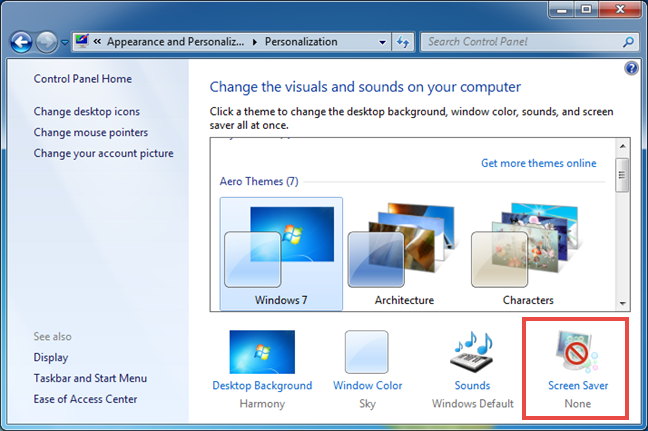Open the Desktop Background link
648x431 pixels.
point(262,386)
